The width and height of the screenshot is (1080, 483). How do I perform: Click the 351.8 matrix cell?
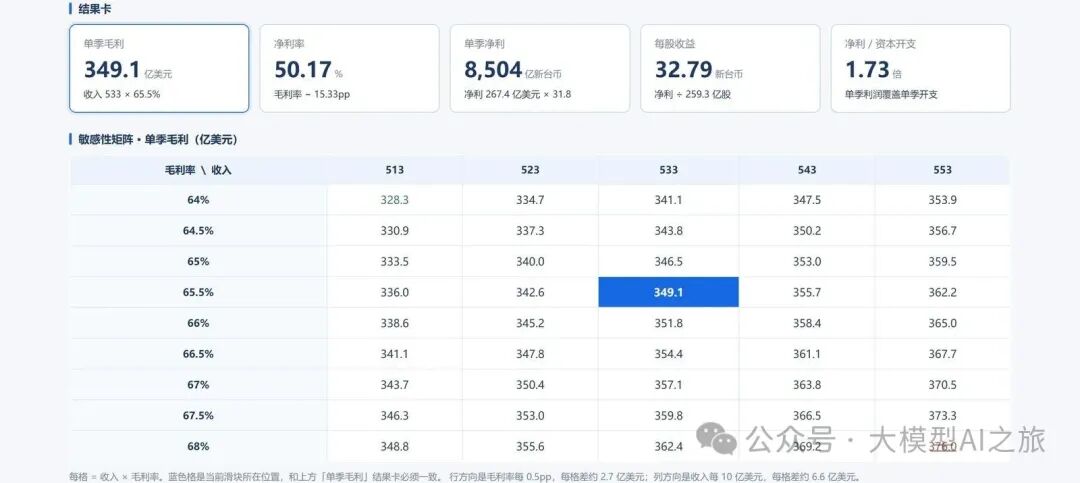668,323
